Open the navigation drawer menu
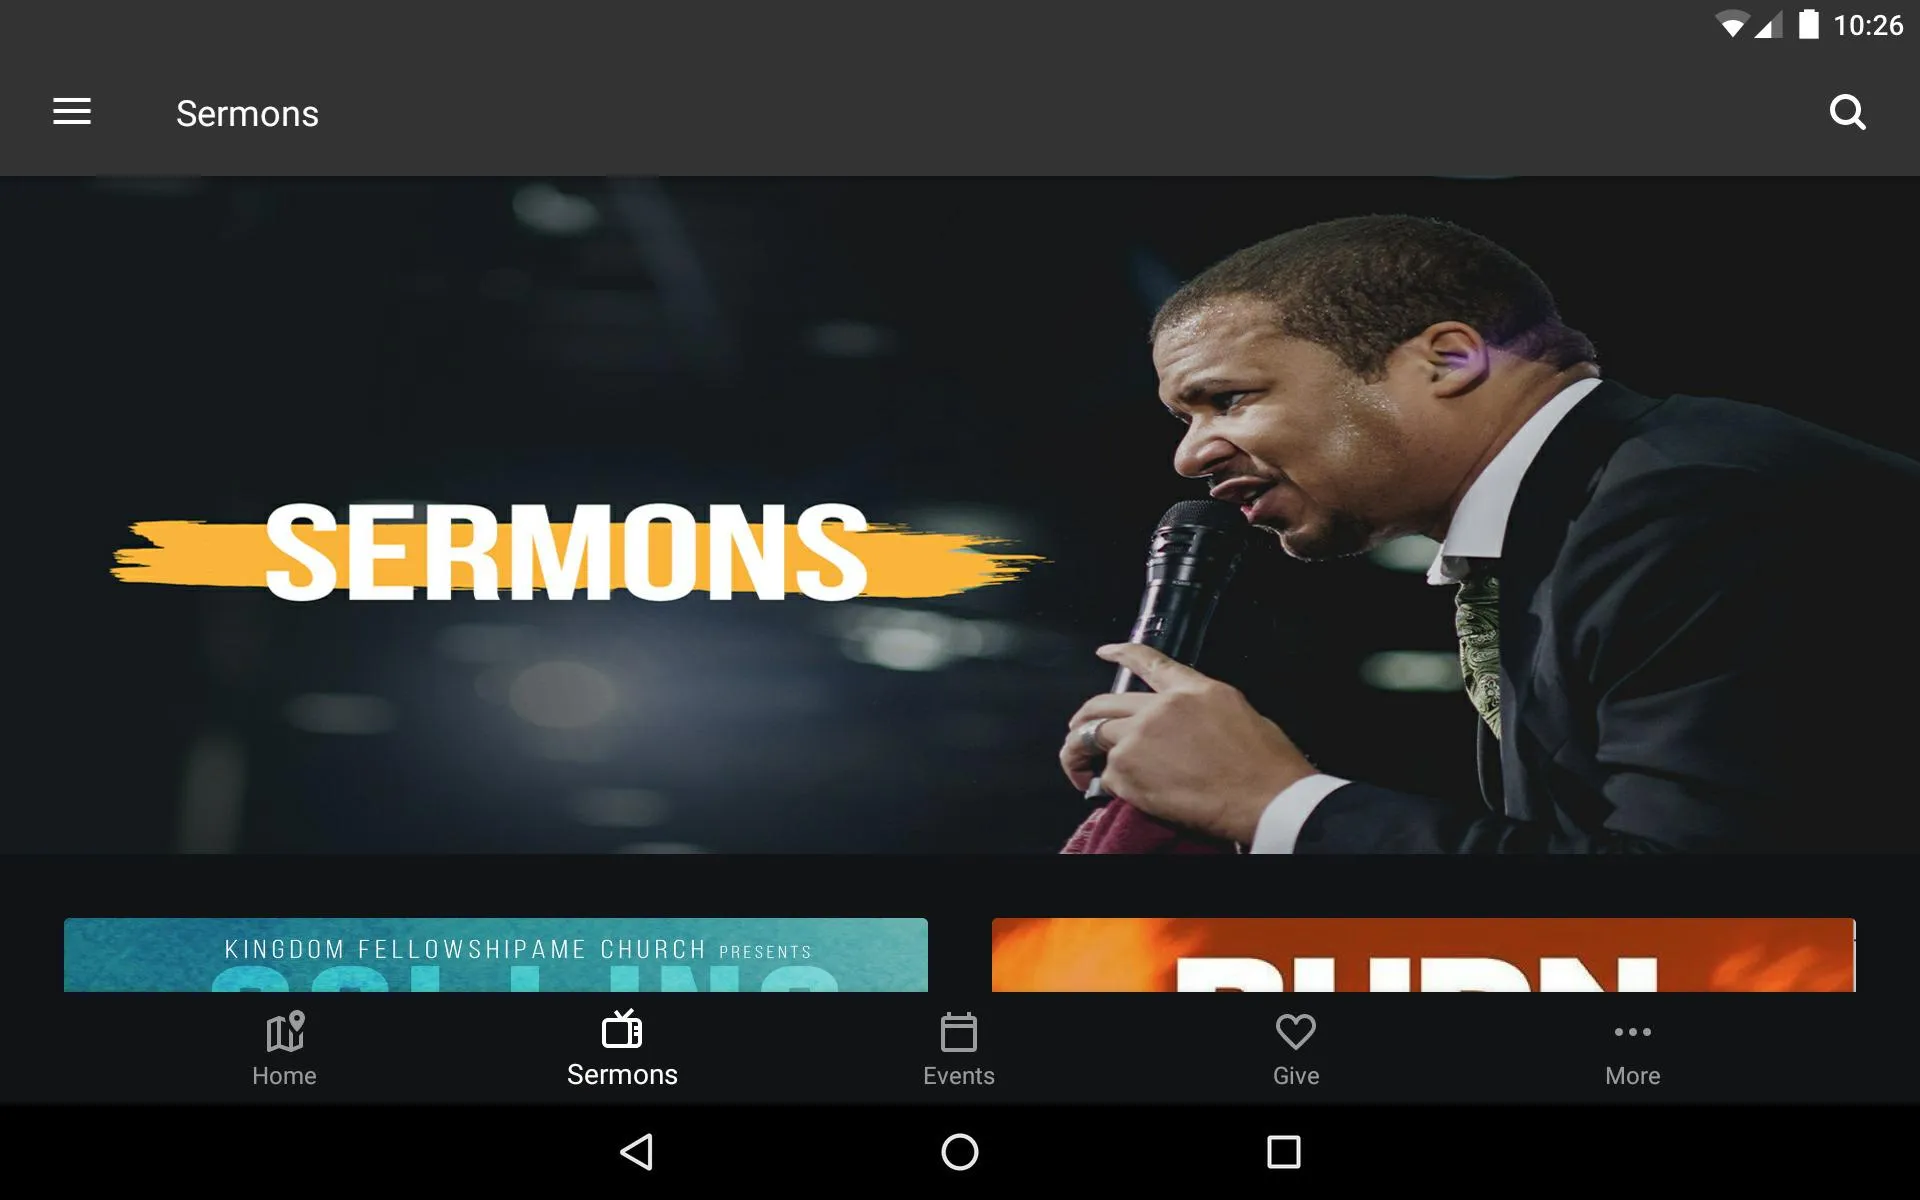The height and width of the screenshot is (1200, 1920). [72, 113]
